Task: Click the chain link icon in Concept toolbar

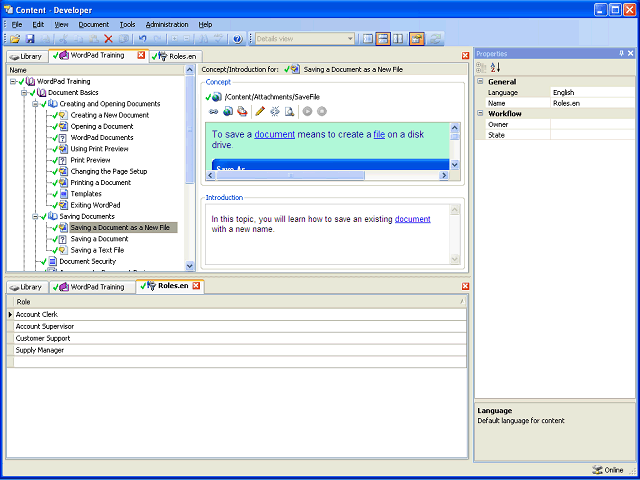Action: [213, 111]
